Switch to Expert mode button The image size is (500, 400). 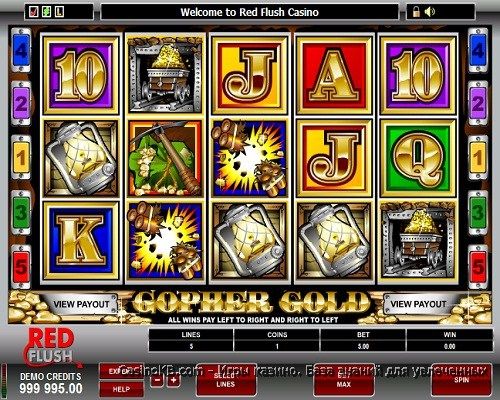coord(121,371)
